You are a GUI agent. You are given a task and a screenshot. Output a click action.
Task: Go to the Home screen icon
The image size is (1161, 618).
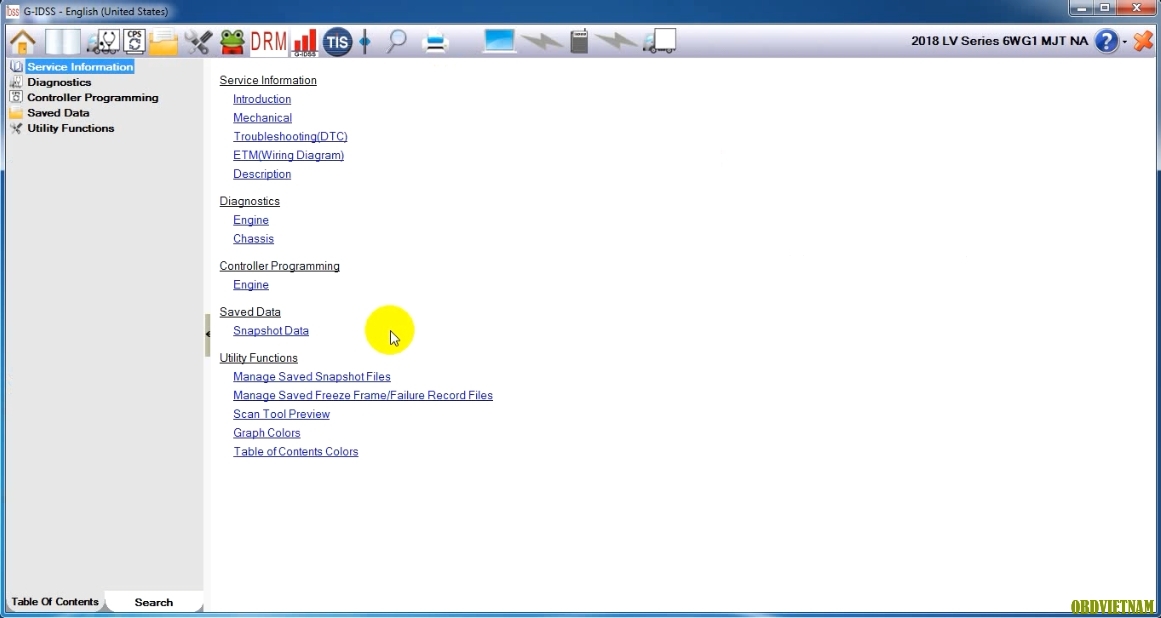(x=23, y=41)
